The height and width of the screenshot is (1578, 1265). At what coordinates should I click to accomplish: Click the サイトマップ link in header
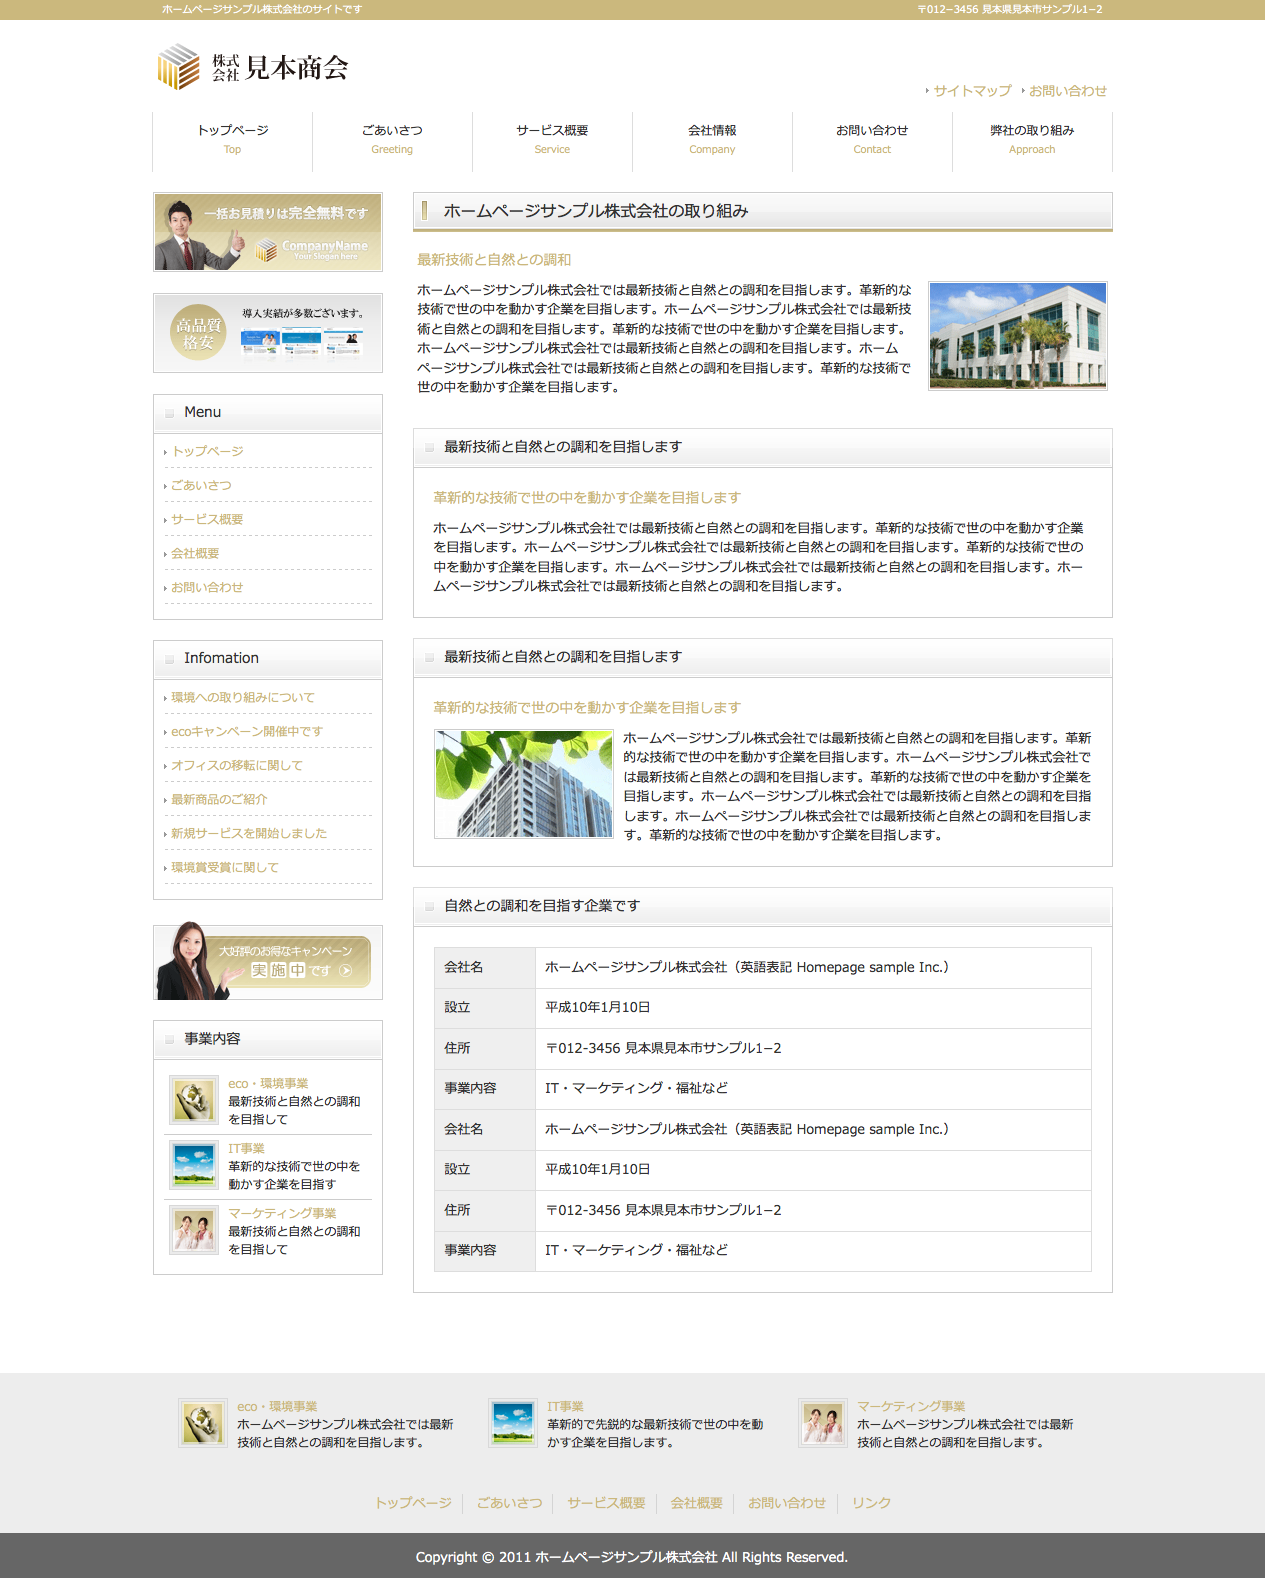972,91
